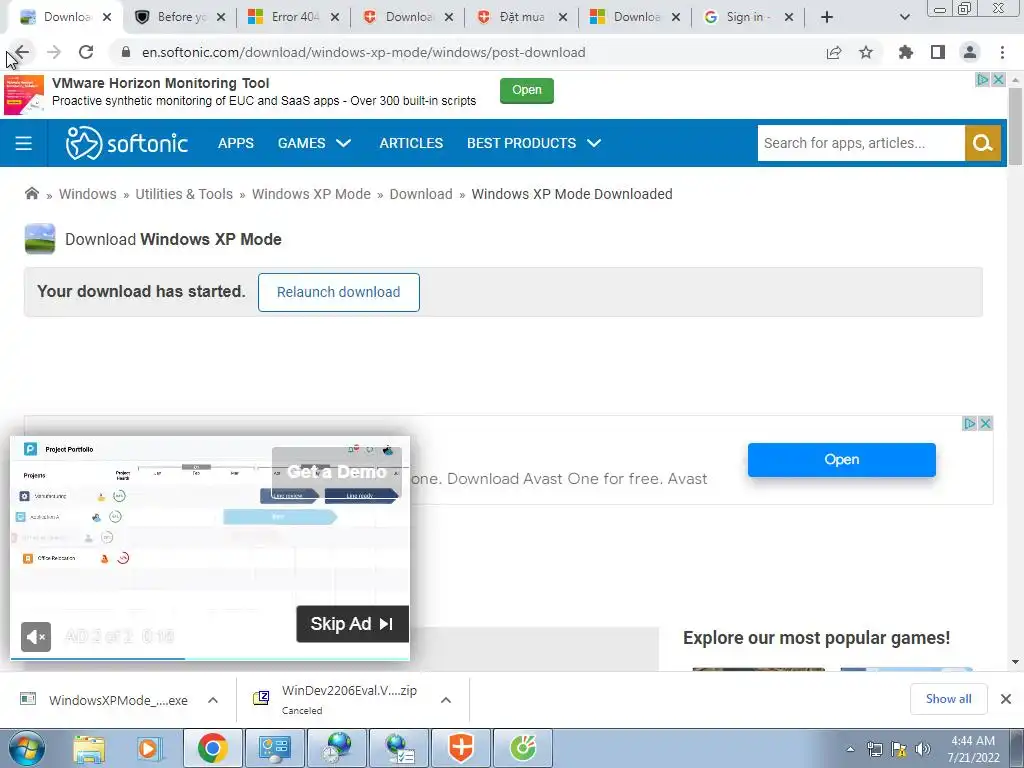Click the Softonic logo

point(127,143)
